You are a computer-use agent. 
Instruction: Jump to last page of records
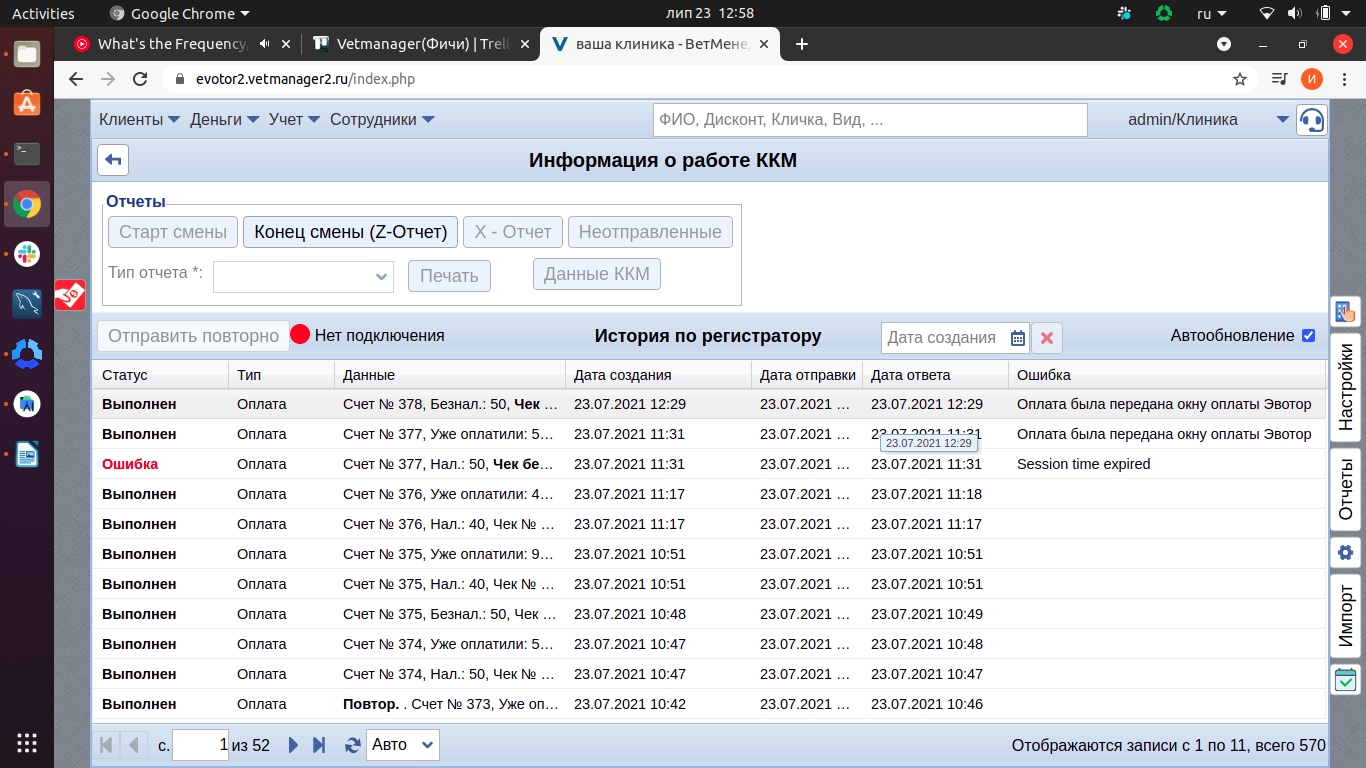click(x=319, y=745)
